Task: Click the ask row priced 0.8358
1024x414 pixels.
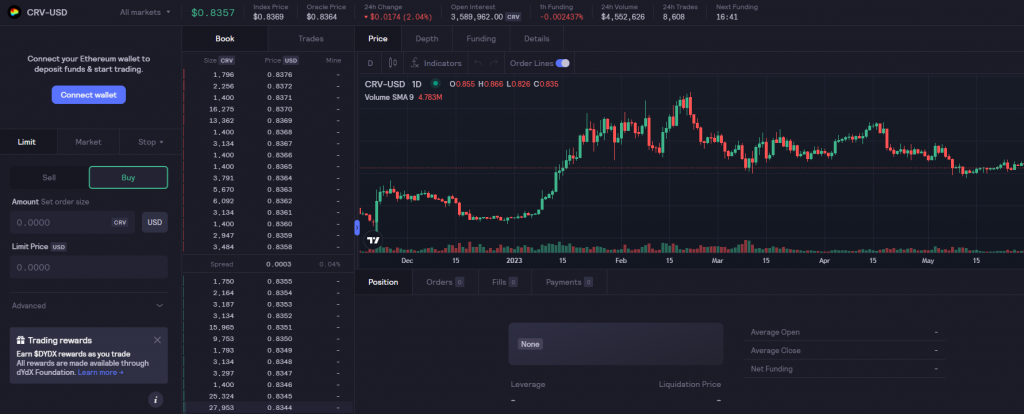Action: click(268, 247)
